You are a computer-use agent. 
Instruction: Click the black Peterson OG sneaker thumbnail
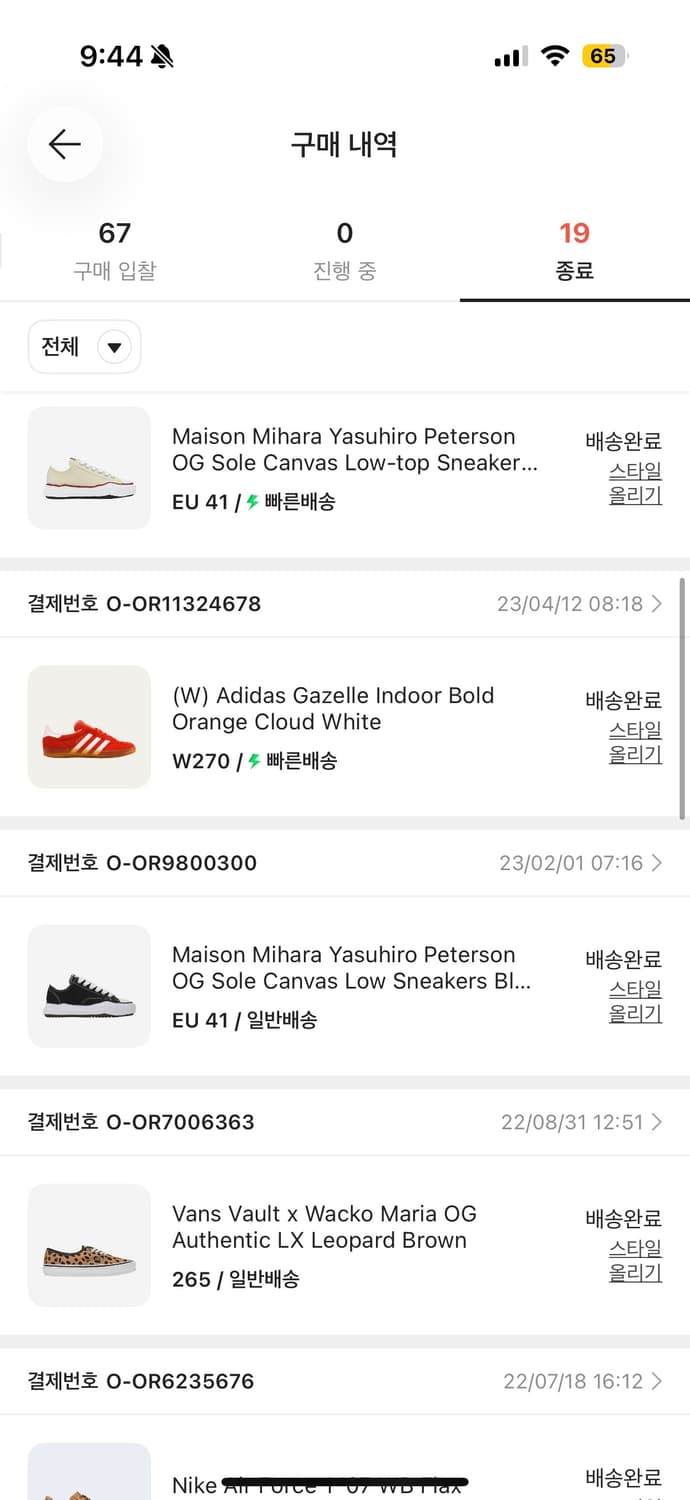click(x=89, y=986)
